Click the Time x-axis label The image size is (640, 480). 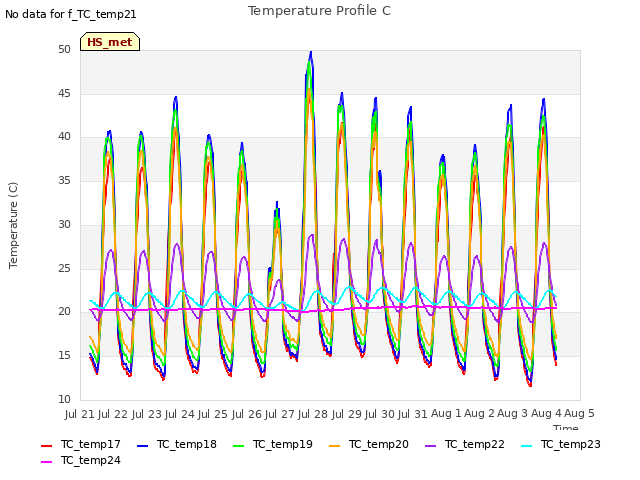[566, 428]
